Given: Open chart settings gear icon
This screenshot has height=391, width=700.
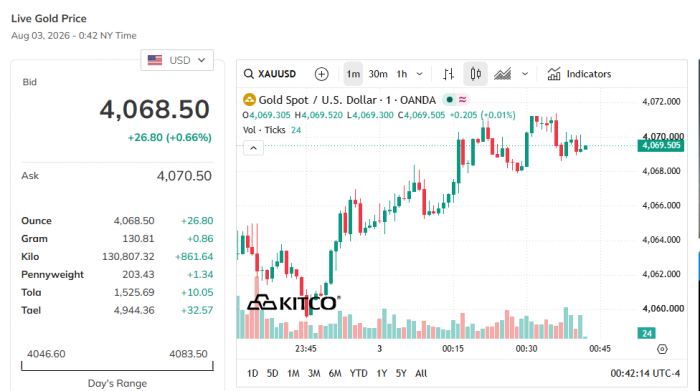Looking at the screenshot, I should point(662,349).
